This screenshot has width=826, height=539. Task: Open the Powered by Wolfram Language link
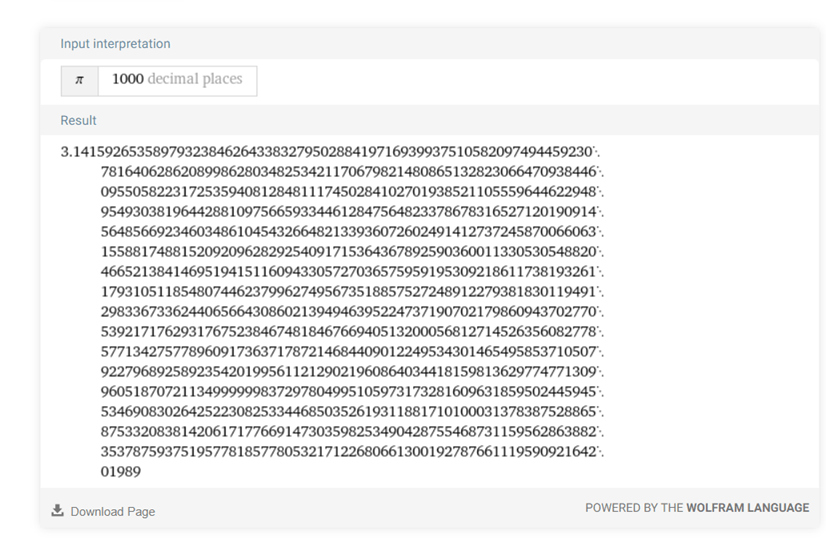(x=697, y=508)
